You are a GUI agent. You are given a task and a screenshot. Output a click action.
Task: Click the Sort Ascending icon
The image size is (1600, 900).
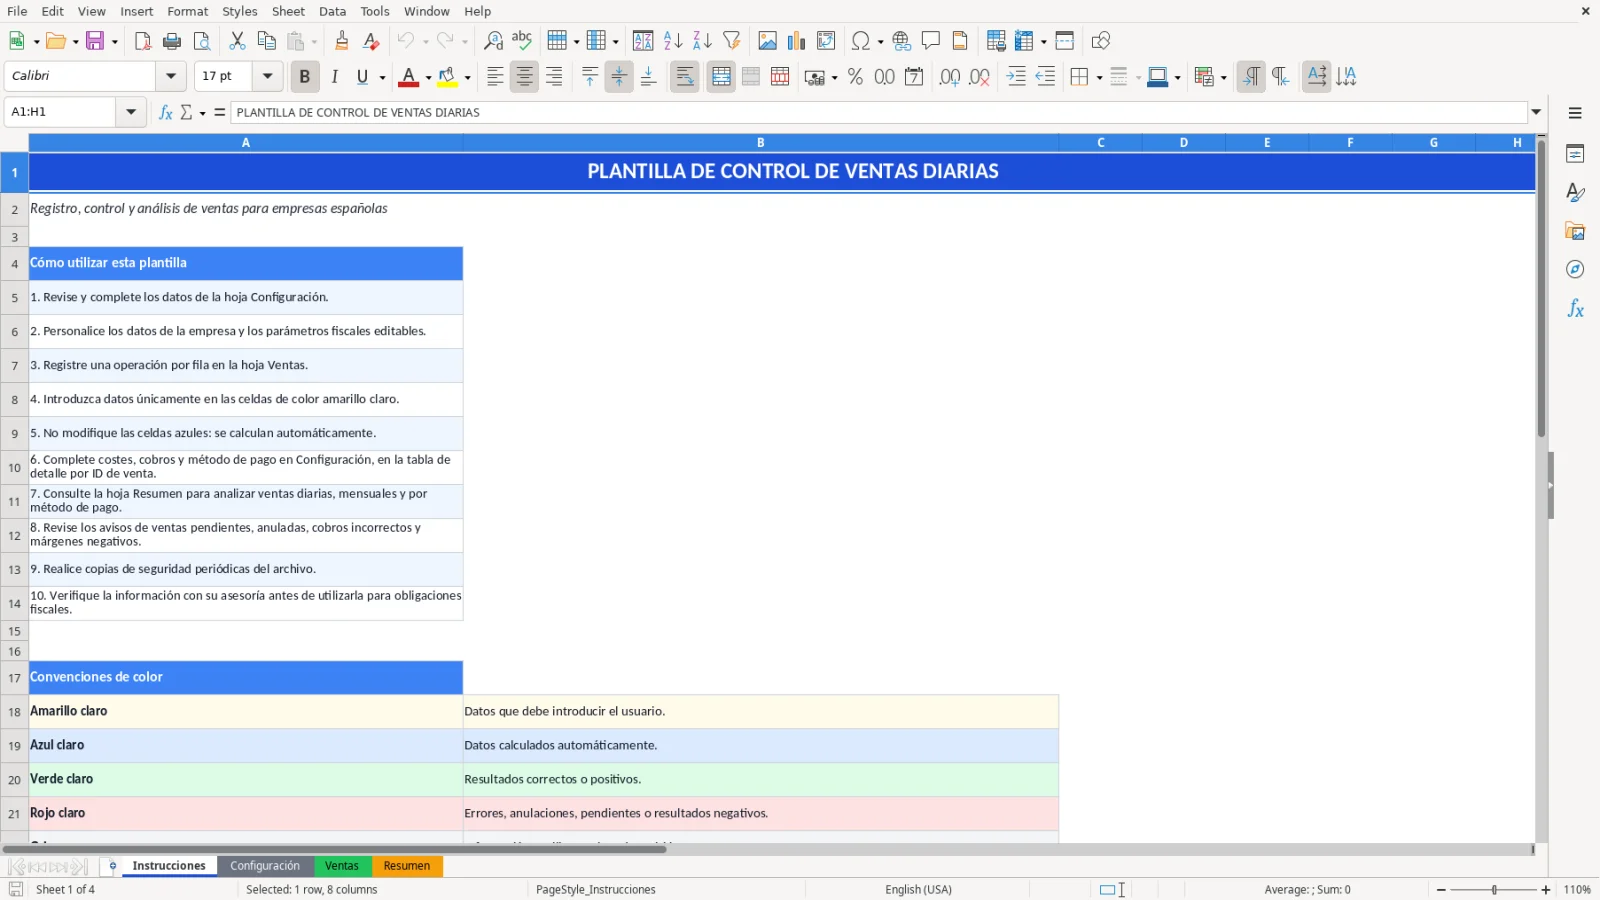click(x=673, y=41)
